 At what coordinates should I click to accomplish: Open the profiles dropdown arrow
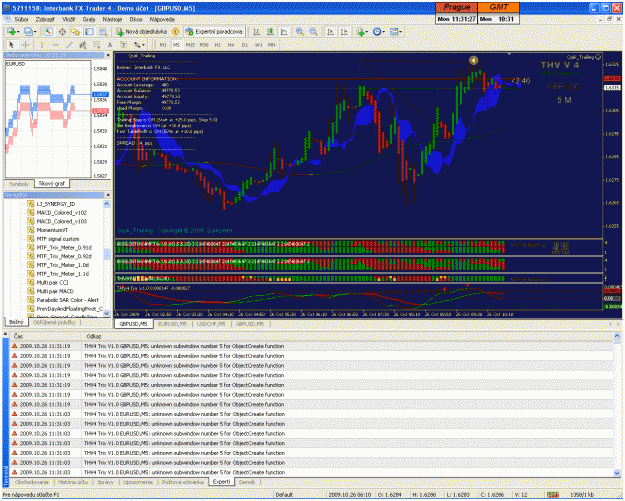[x=35, y=31]
